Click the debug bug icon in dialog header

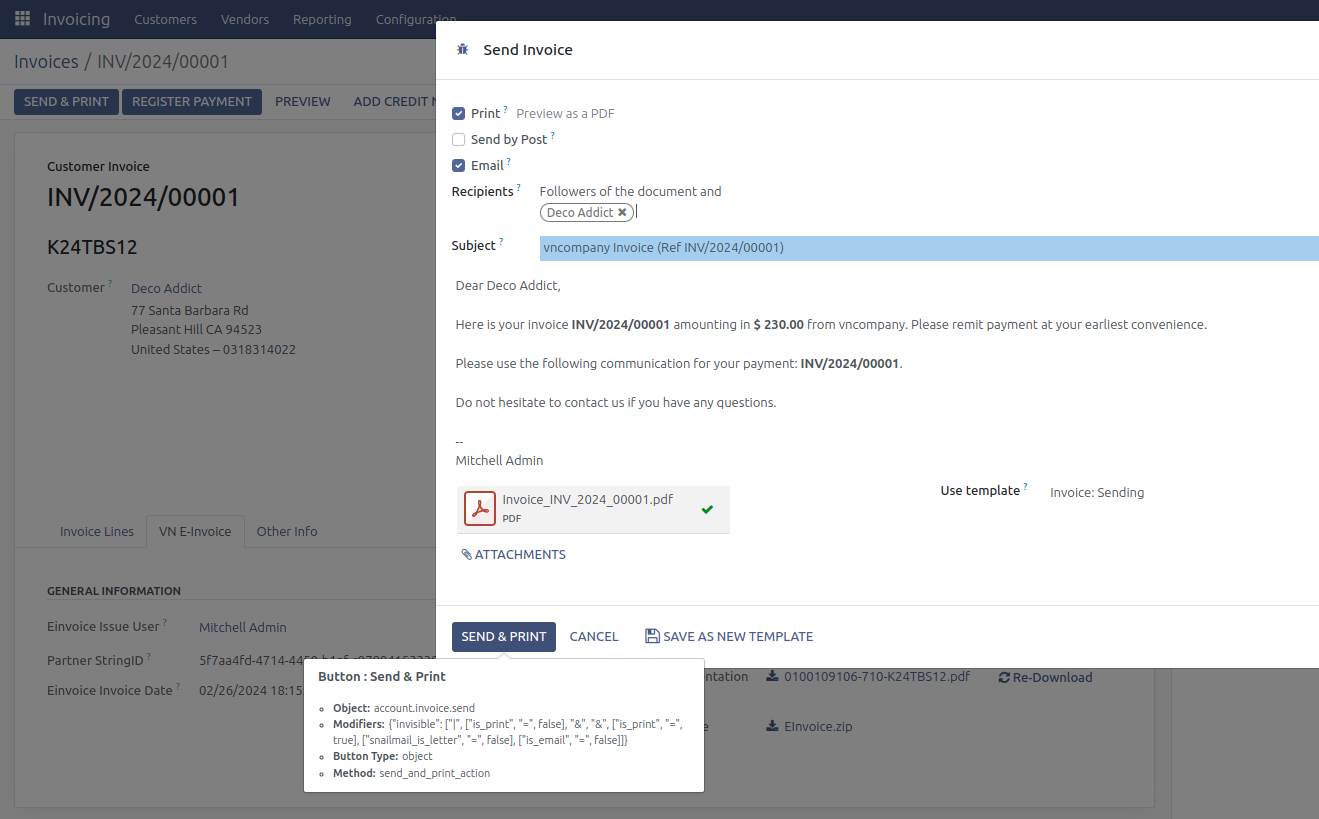coord(462,49)
